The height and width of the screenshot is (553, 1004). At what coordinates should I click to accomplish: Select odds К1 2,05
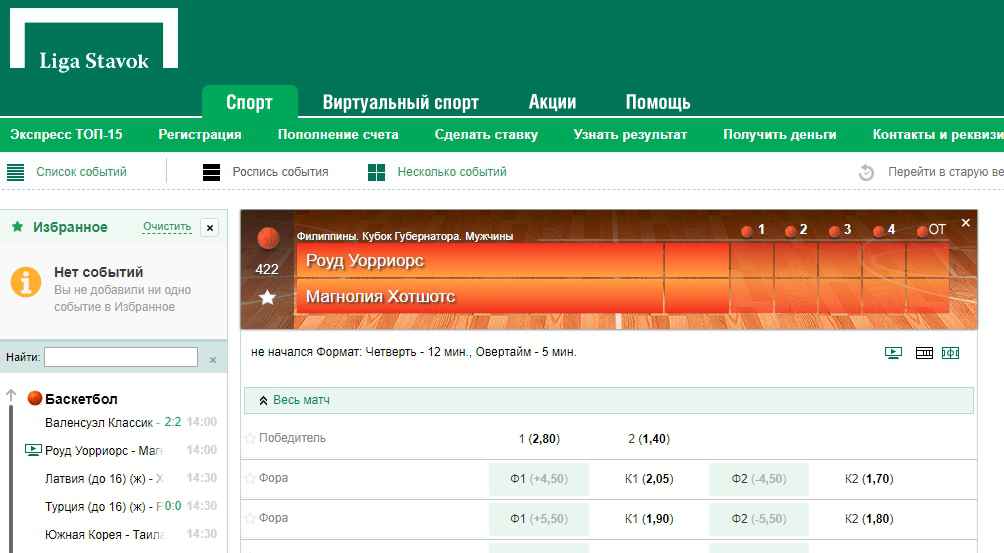click(649, 479)
